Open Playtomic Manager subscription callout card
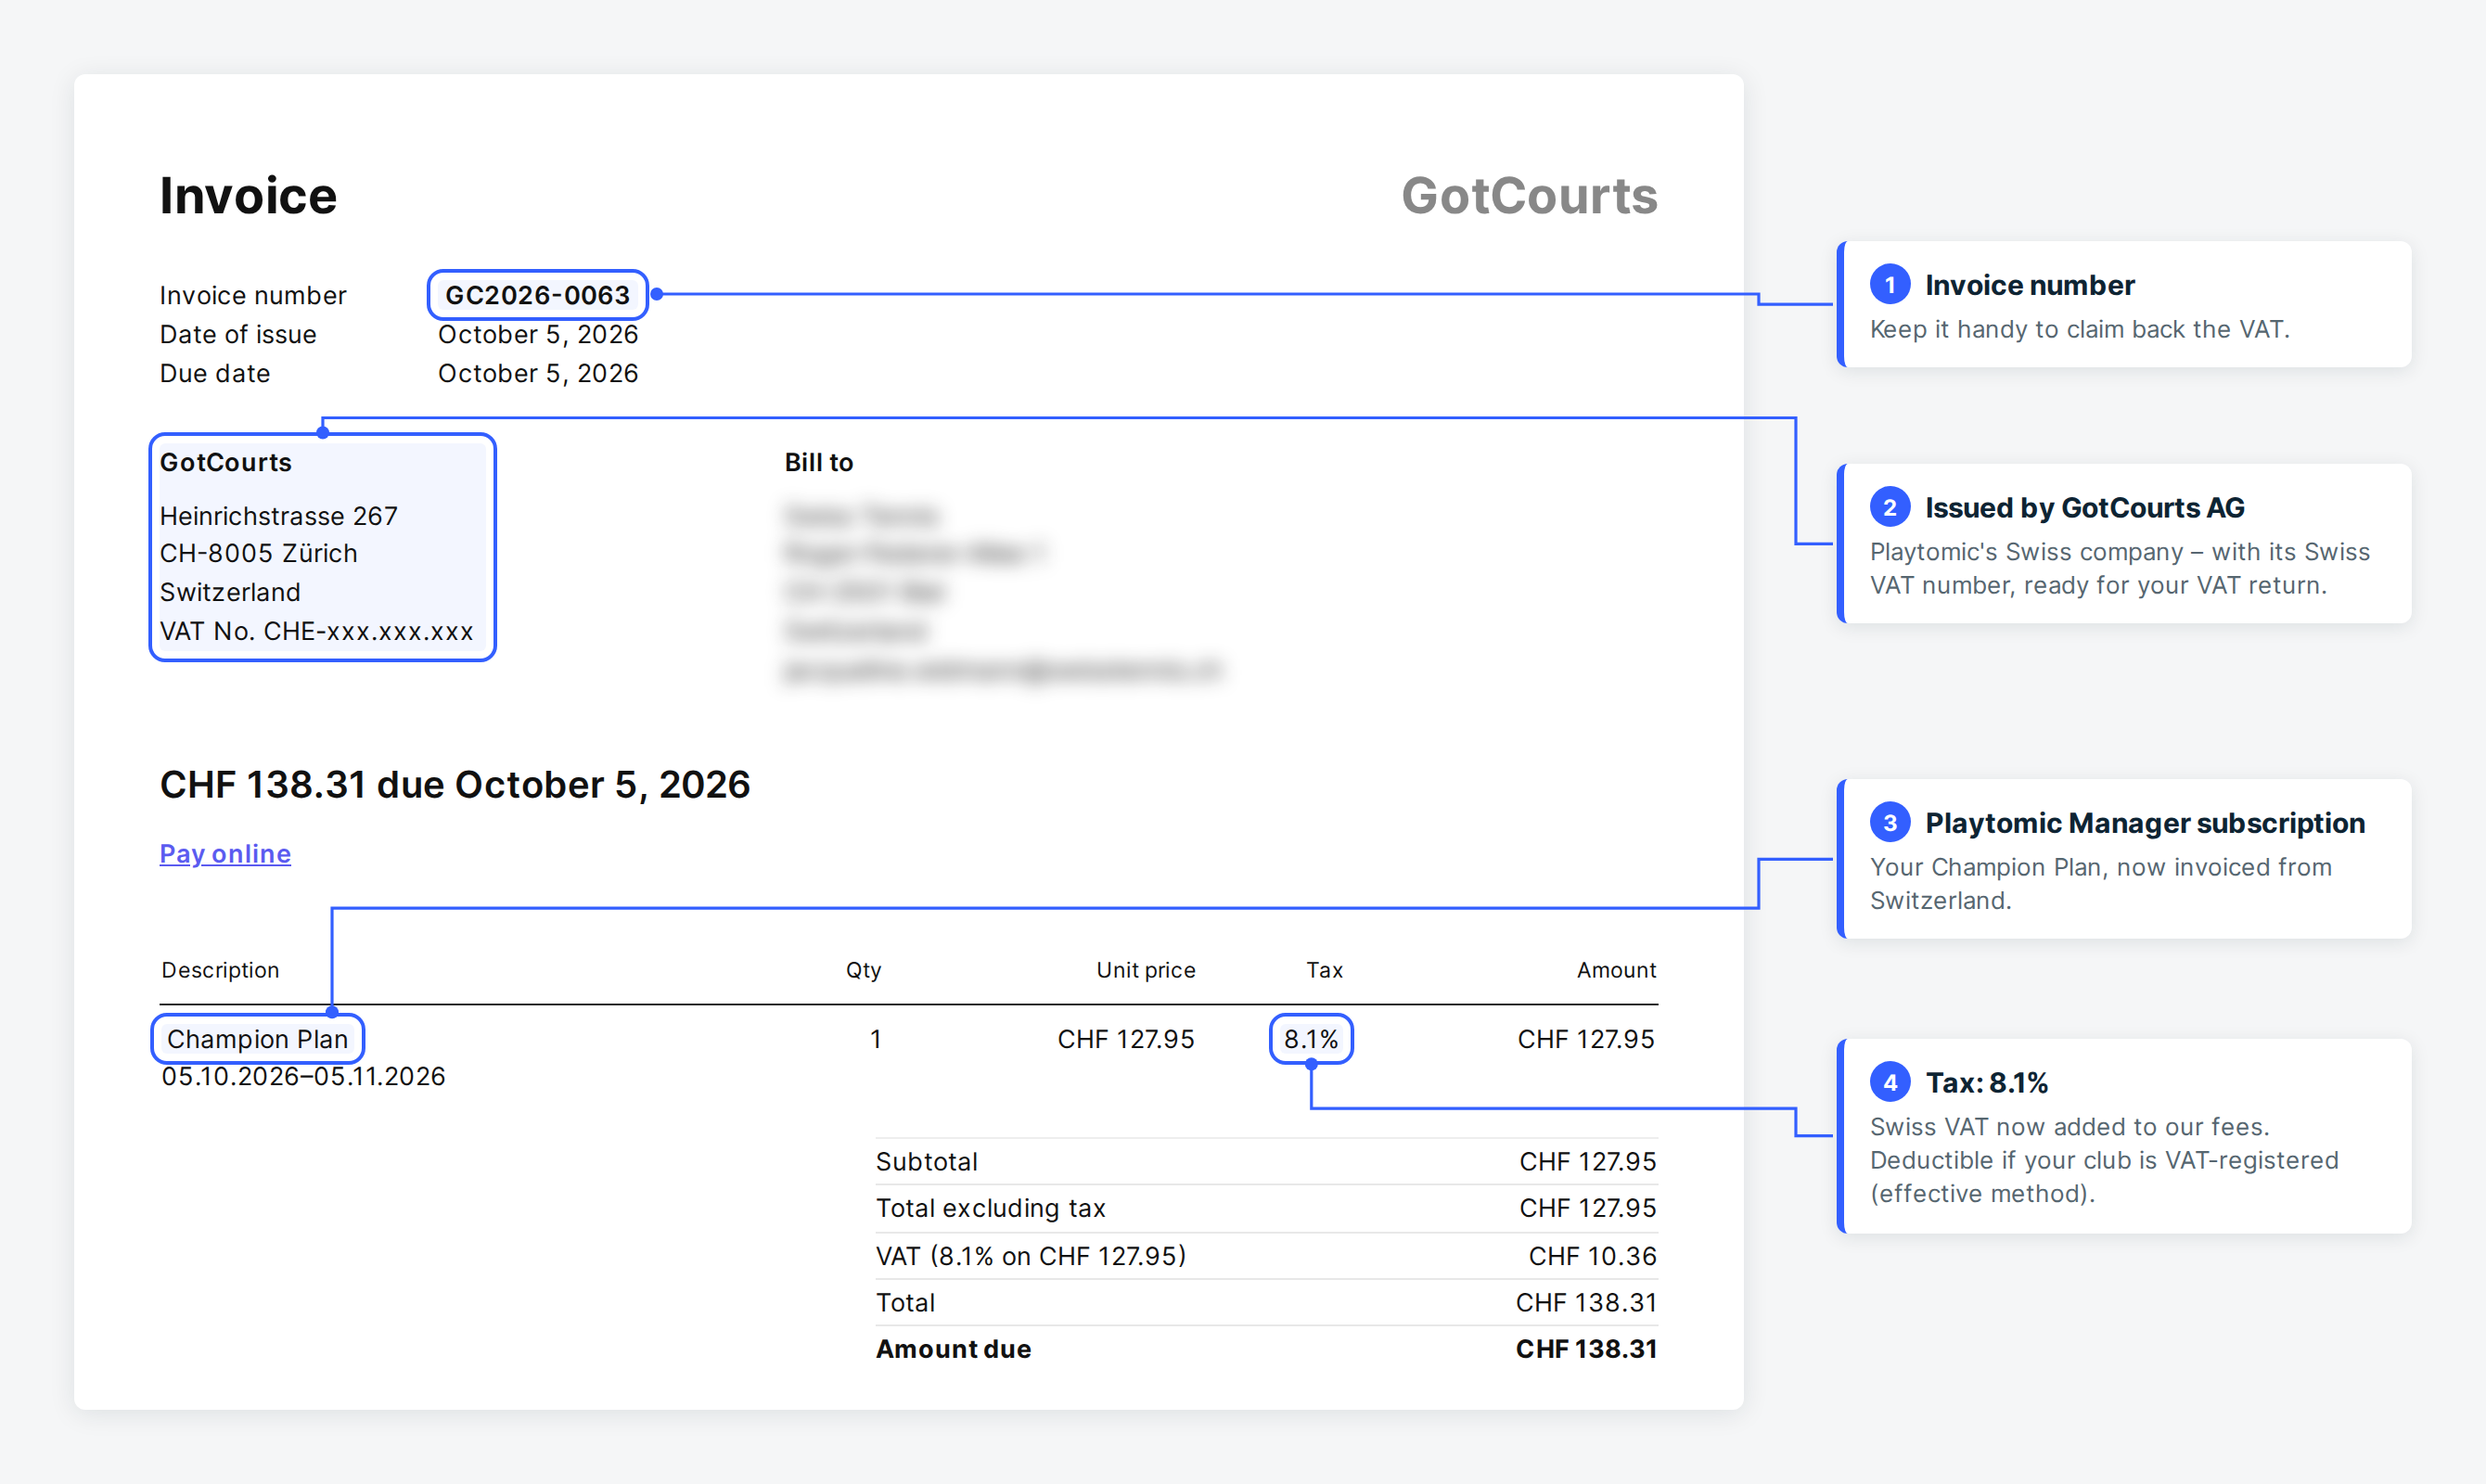Viewport: 2486px width, 1484px height. pyautogui.click(x=2125, y=859)
